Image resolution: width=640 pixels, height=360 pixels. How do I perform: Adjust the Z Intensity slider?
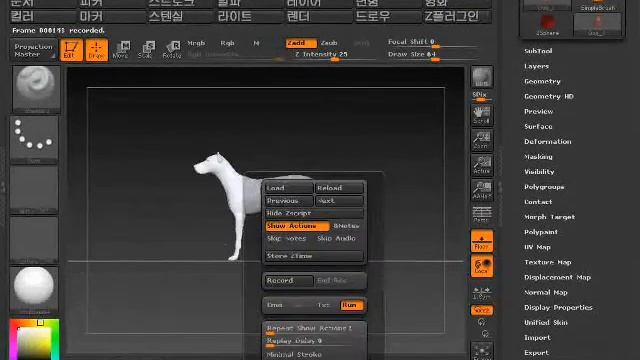[x=335, y=56]
